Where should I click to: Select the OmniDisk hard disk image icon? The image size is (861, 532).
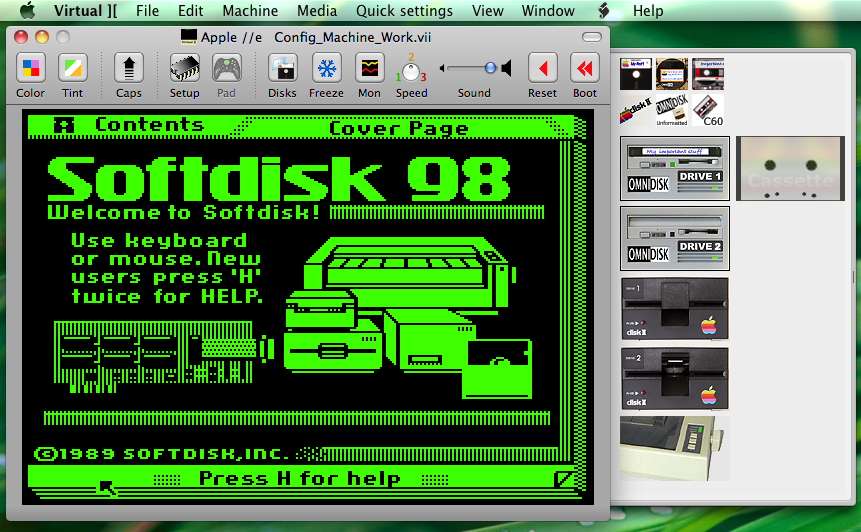[x=672, y=74]
